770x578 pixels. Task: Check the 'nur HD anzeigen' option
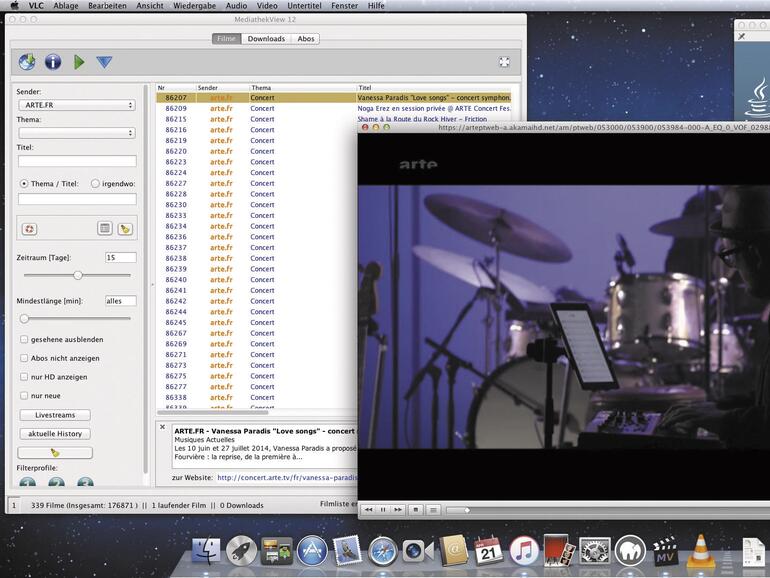(24, 377)
